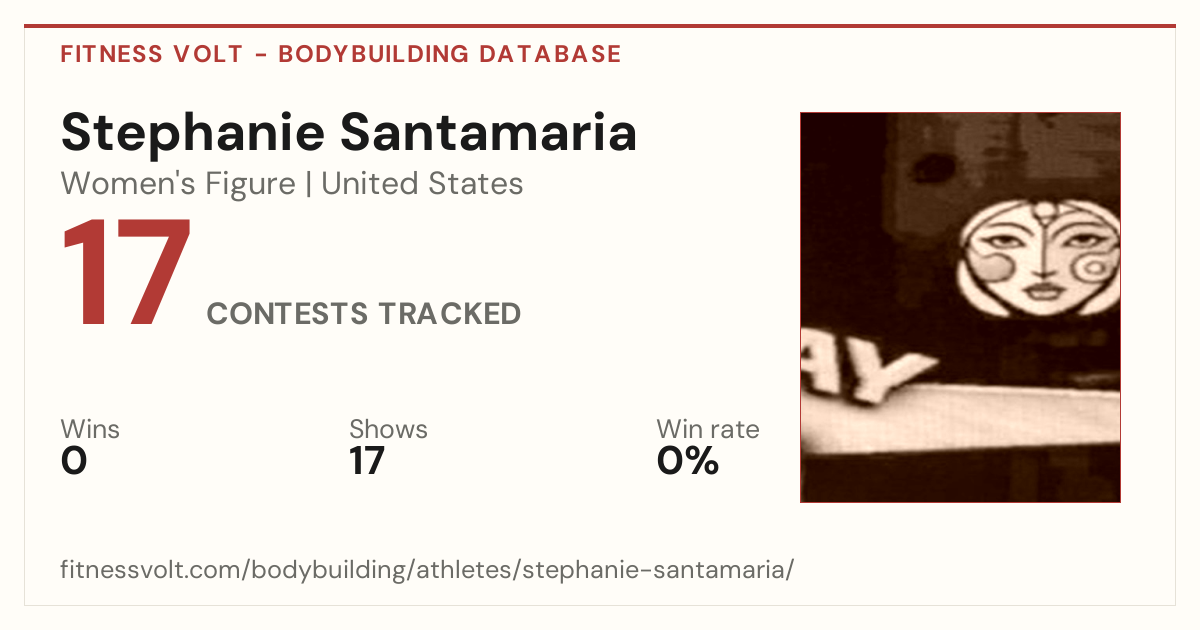The image size is (1200, 630).
Task: Click the fitnessvolt.com athlete URL text
Action: coord(428,570)
